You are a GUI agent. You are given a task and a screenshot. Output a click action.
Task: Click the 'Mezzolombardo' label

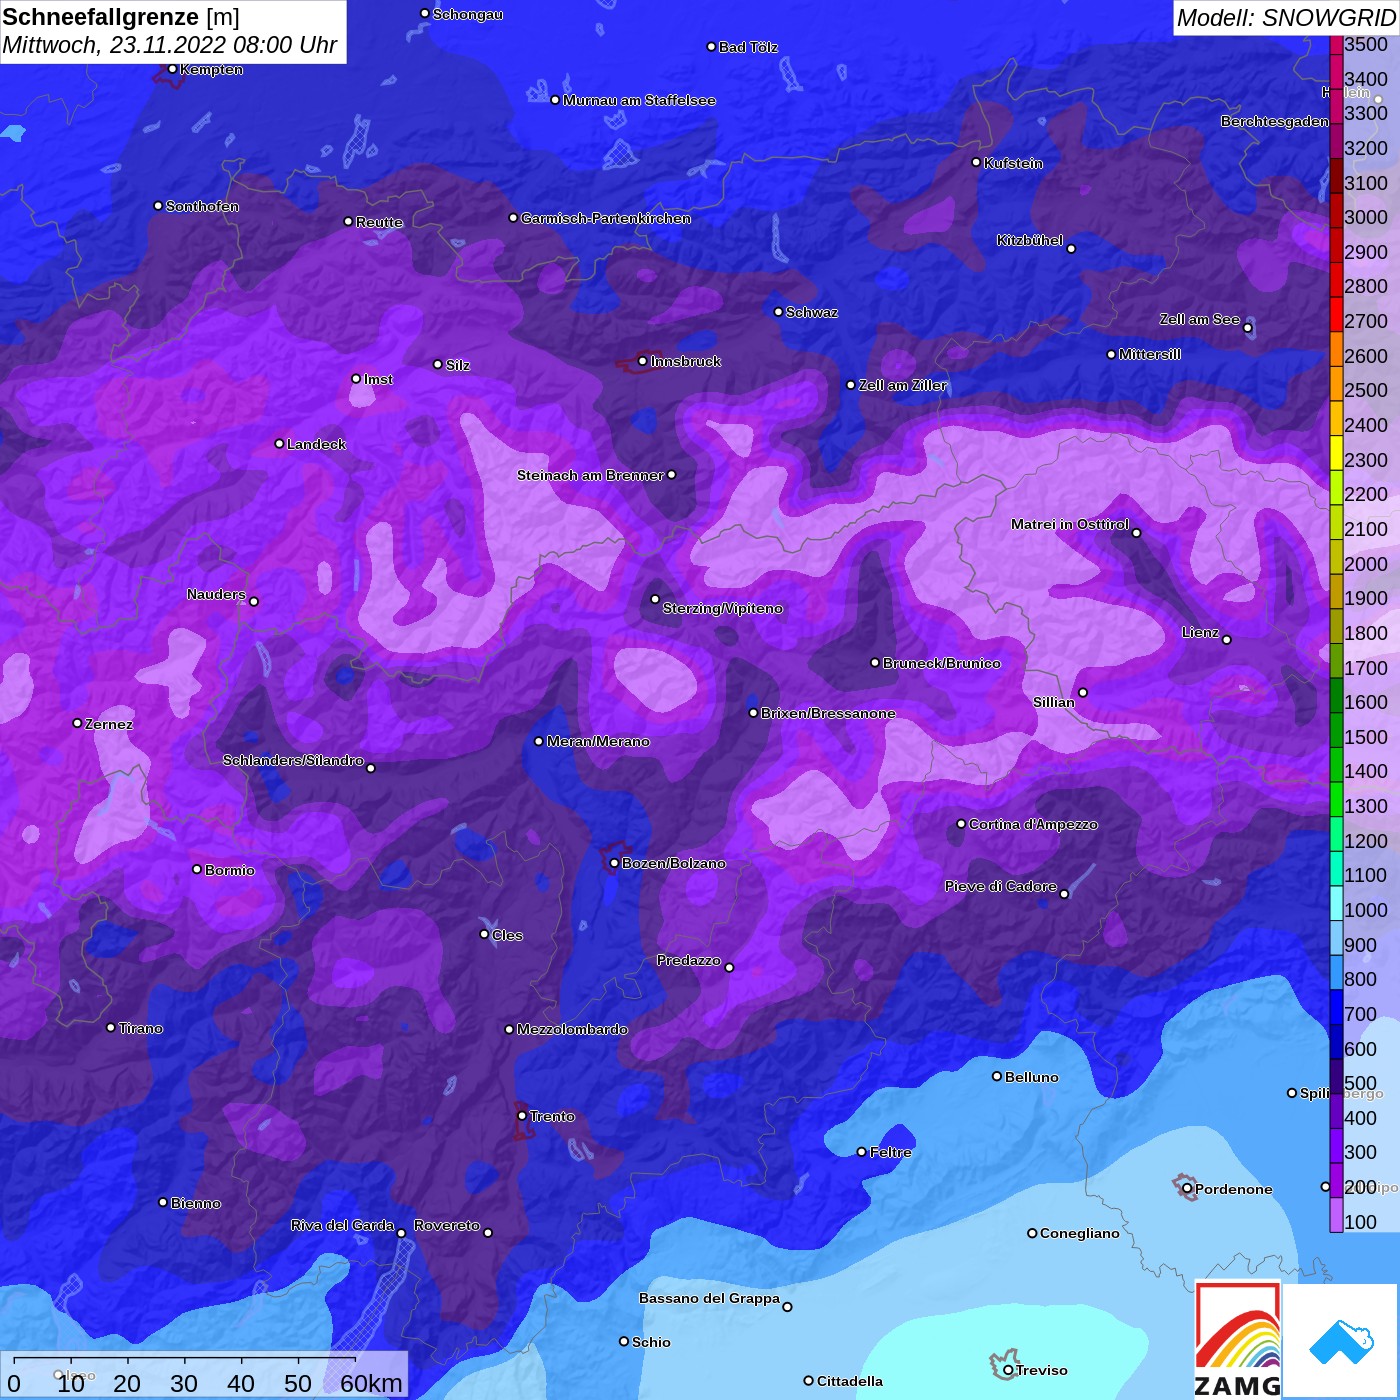click(x=572, y=1029)
